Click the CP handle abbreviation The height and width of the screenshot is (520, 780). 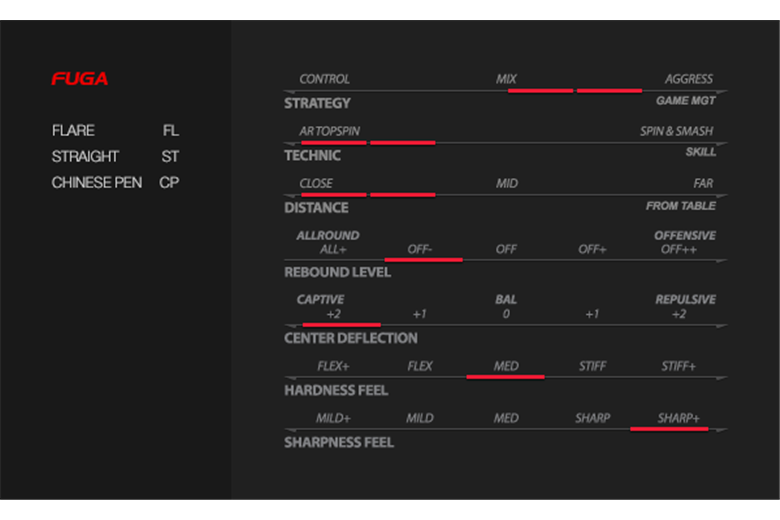coord(169,183)
